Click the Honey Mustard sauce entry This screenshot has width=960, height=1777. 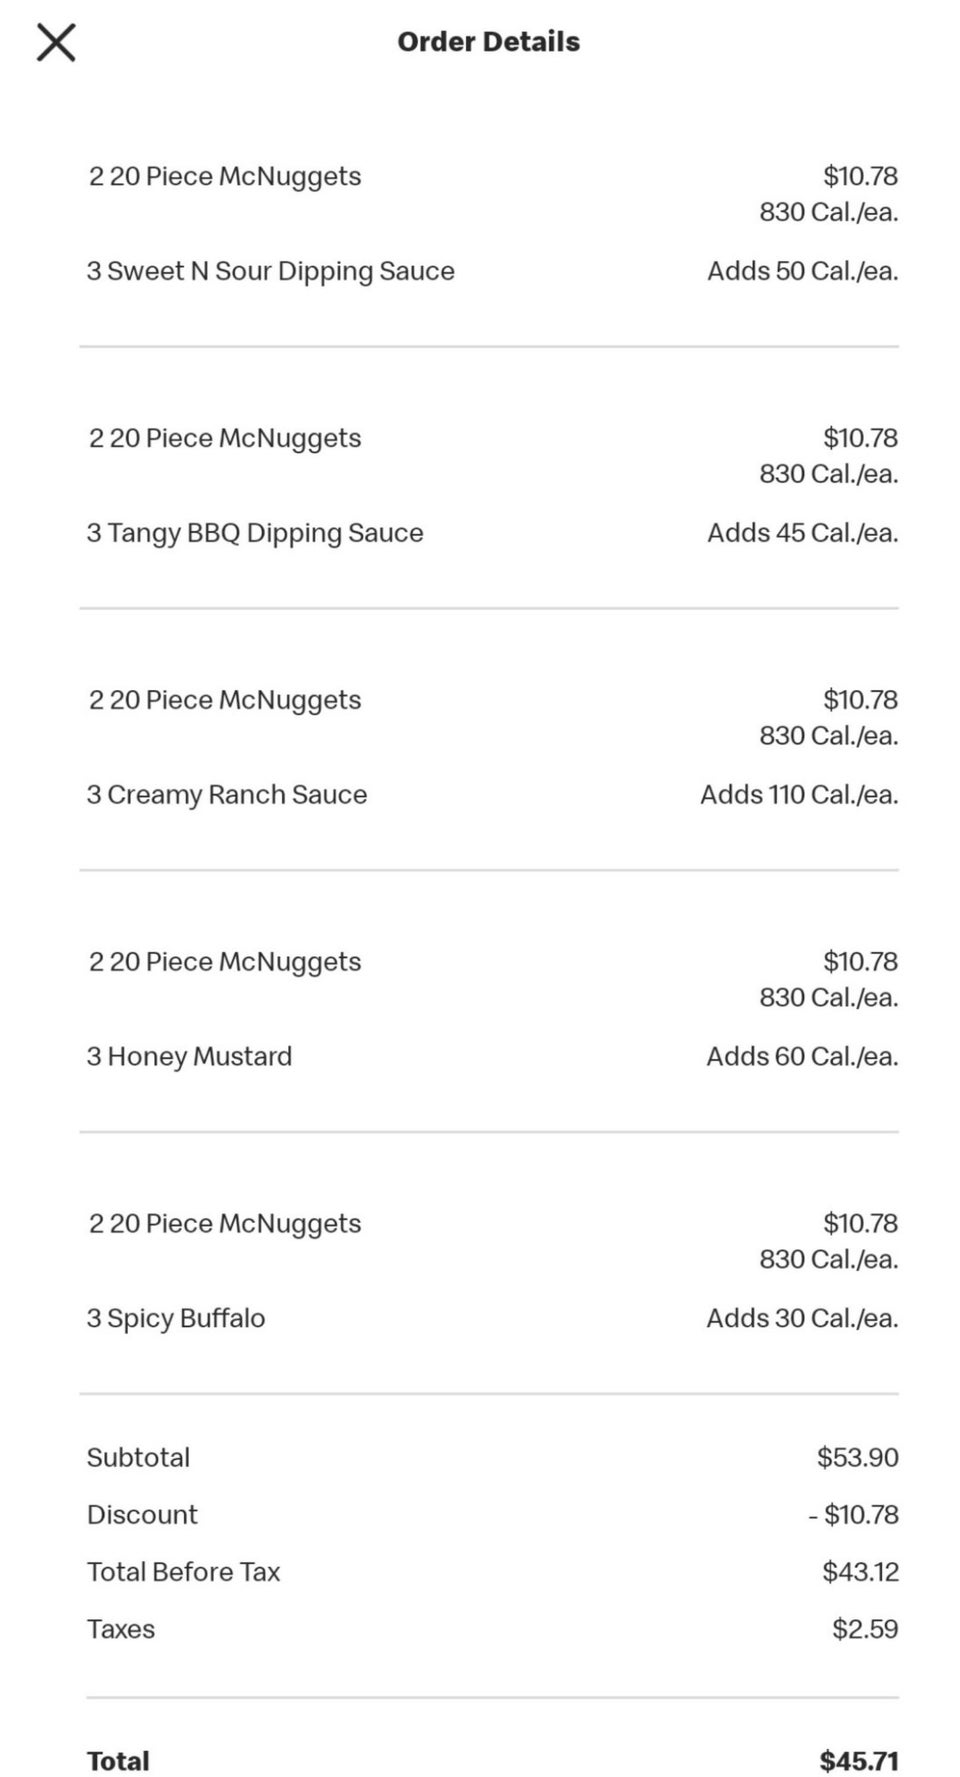pyautogui.click(x=190, y=1057)
